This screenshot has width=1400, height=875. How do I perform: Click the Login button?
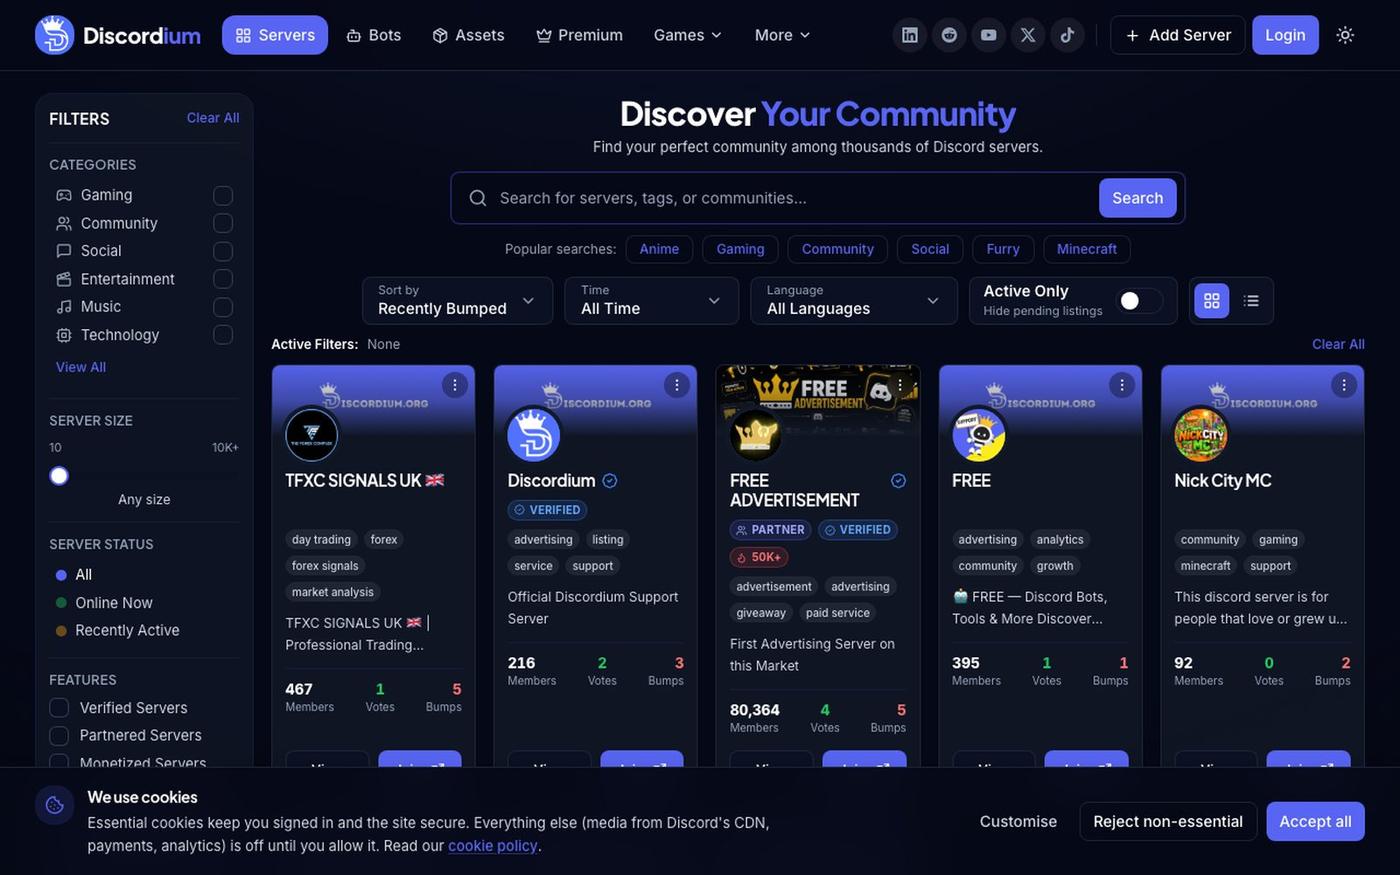1285,35
